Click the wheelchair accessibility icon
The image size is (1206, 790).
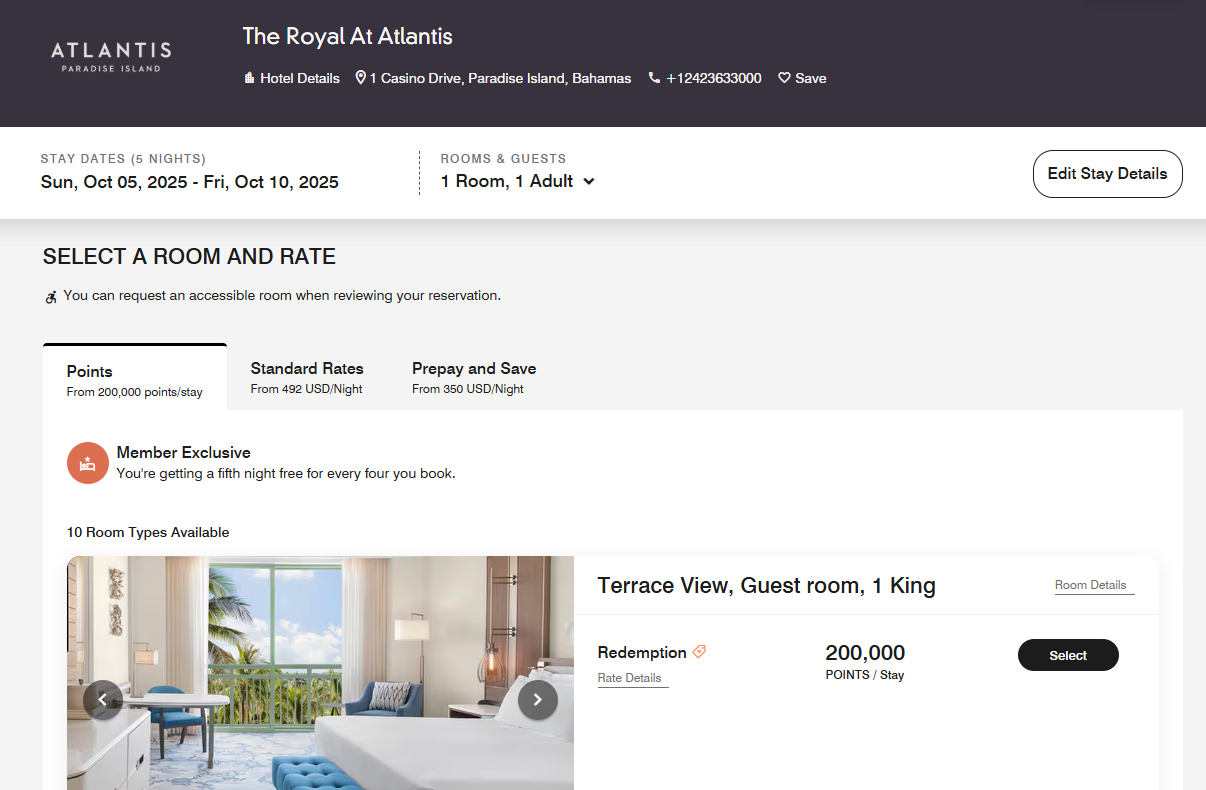[x=50, y=296]
